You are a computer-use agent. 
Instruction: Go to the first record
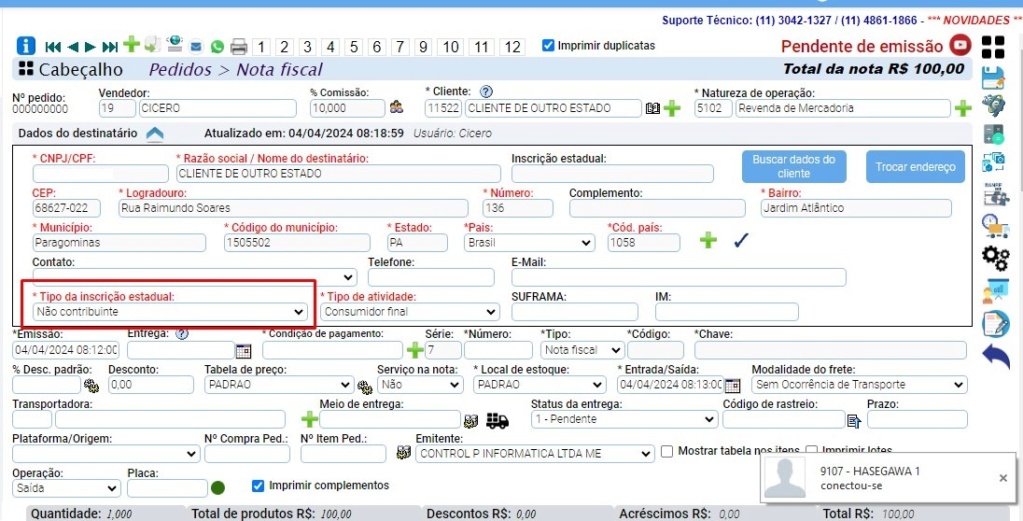click(53, 46)
